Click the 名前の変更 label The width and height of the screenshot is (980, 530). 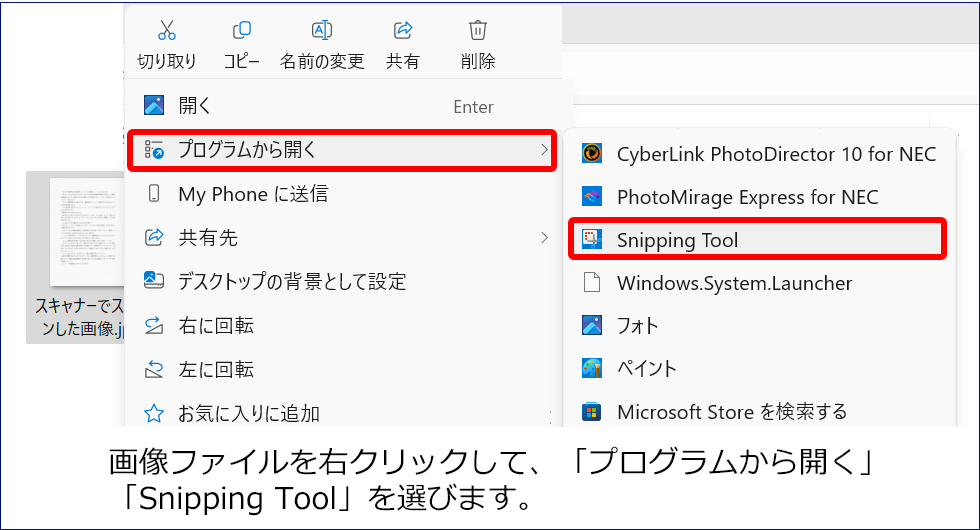click(x=322, y=61)
